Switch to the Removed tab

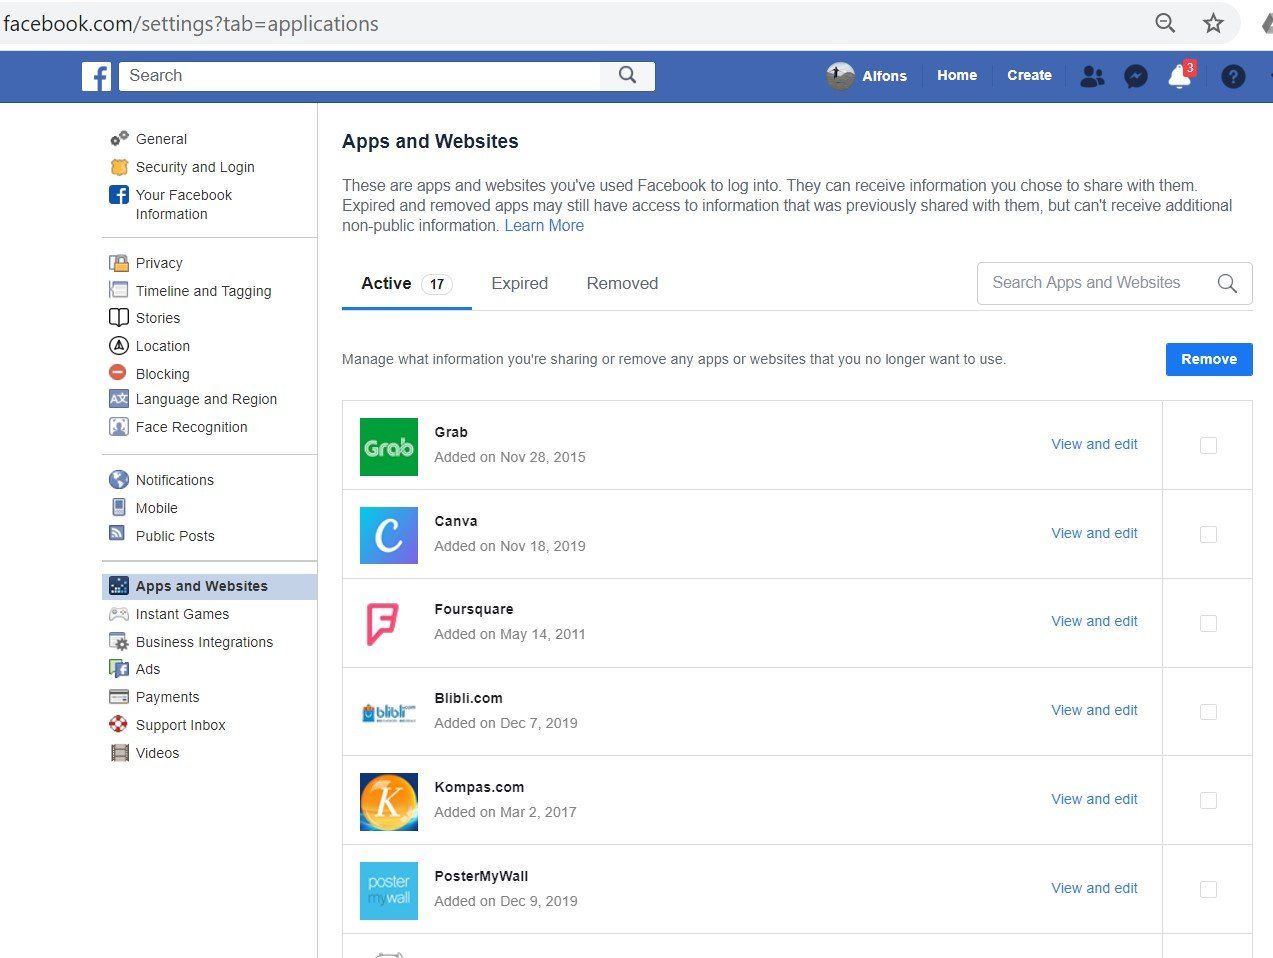tap(622, 284)
